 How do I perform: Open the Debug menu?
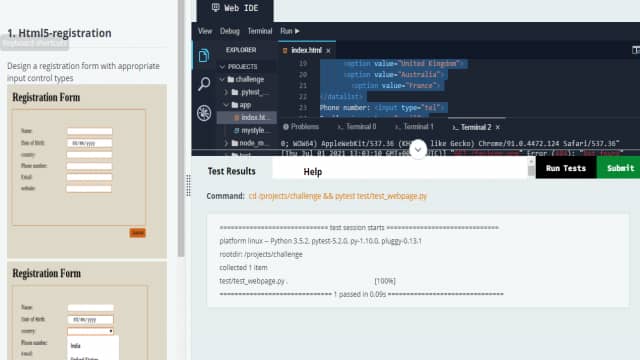(x=230, y=31)
